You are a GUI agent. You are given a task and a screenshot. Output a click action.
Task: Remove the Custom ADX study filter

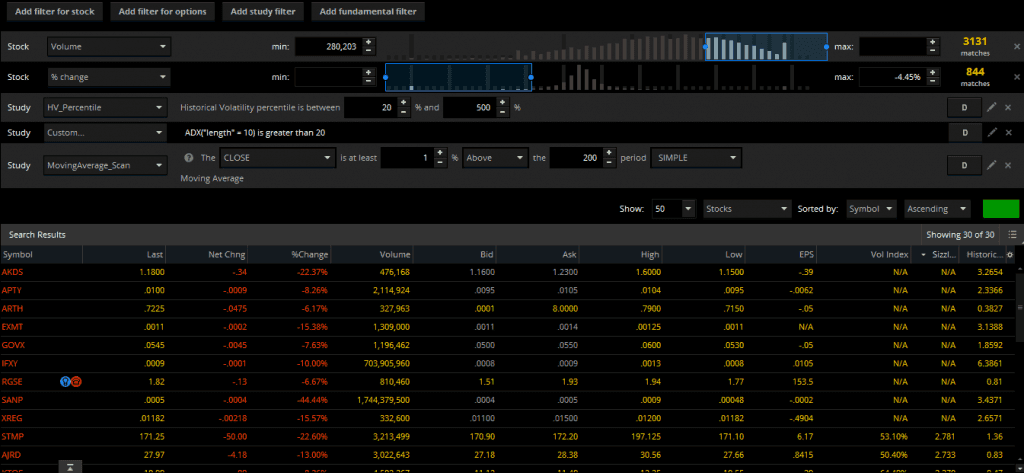click(x=1008, y=133)
